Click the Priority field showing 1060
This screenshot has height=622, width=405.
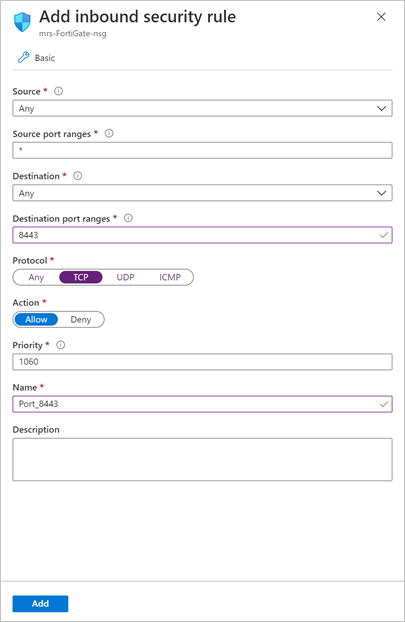[202, 362]
